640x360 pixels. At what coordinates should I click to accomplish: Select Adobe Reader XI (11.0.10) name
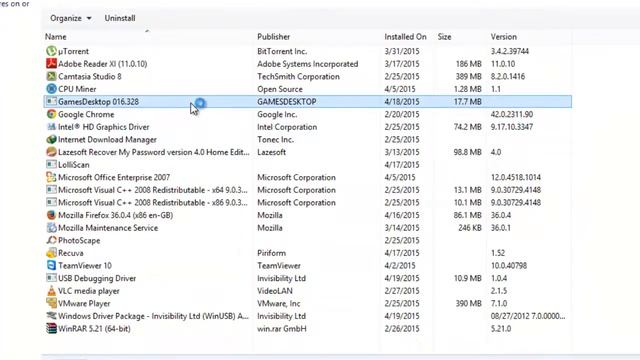[x=102, y=64]
